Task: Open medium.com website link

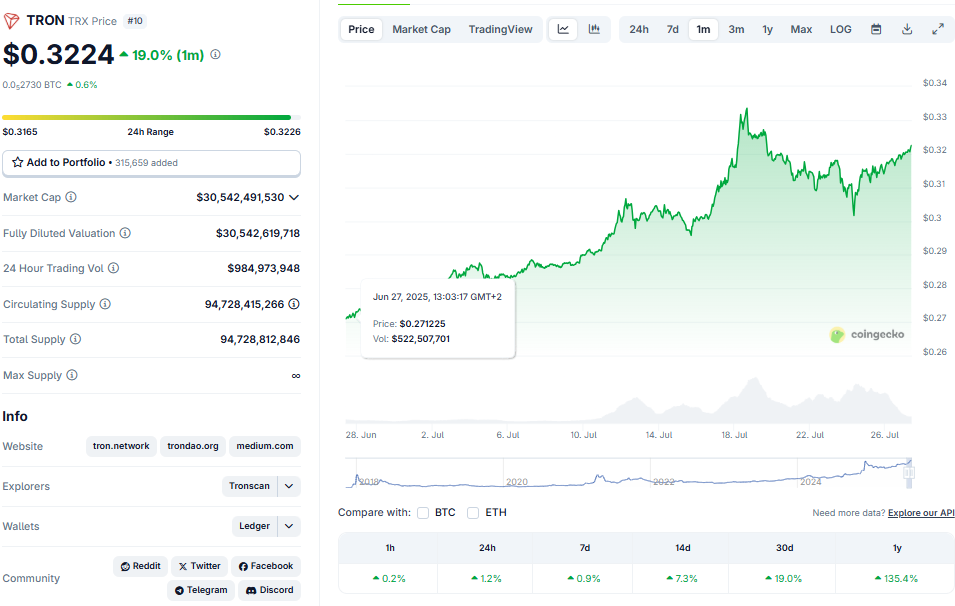Action: (265, 446)
